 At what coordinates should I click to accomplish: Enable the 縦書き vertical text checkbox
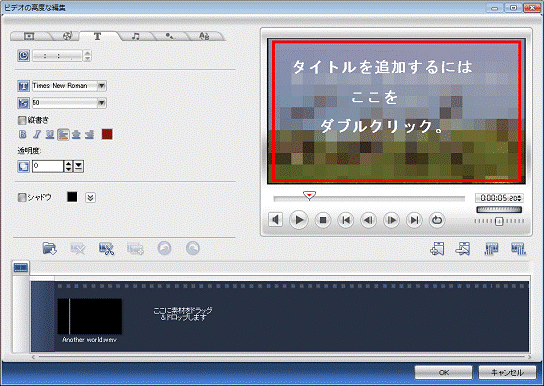[22, 120]
